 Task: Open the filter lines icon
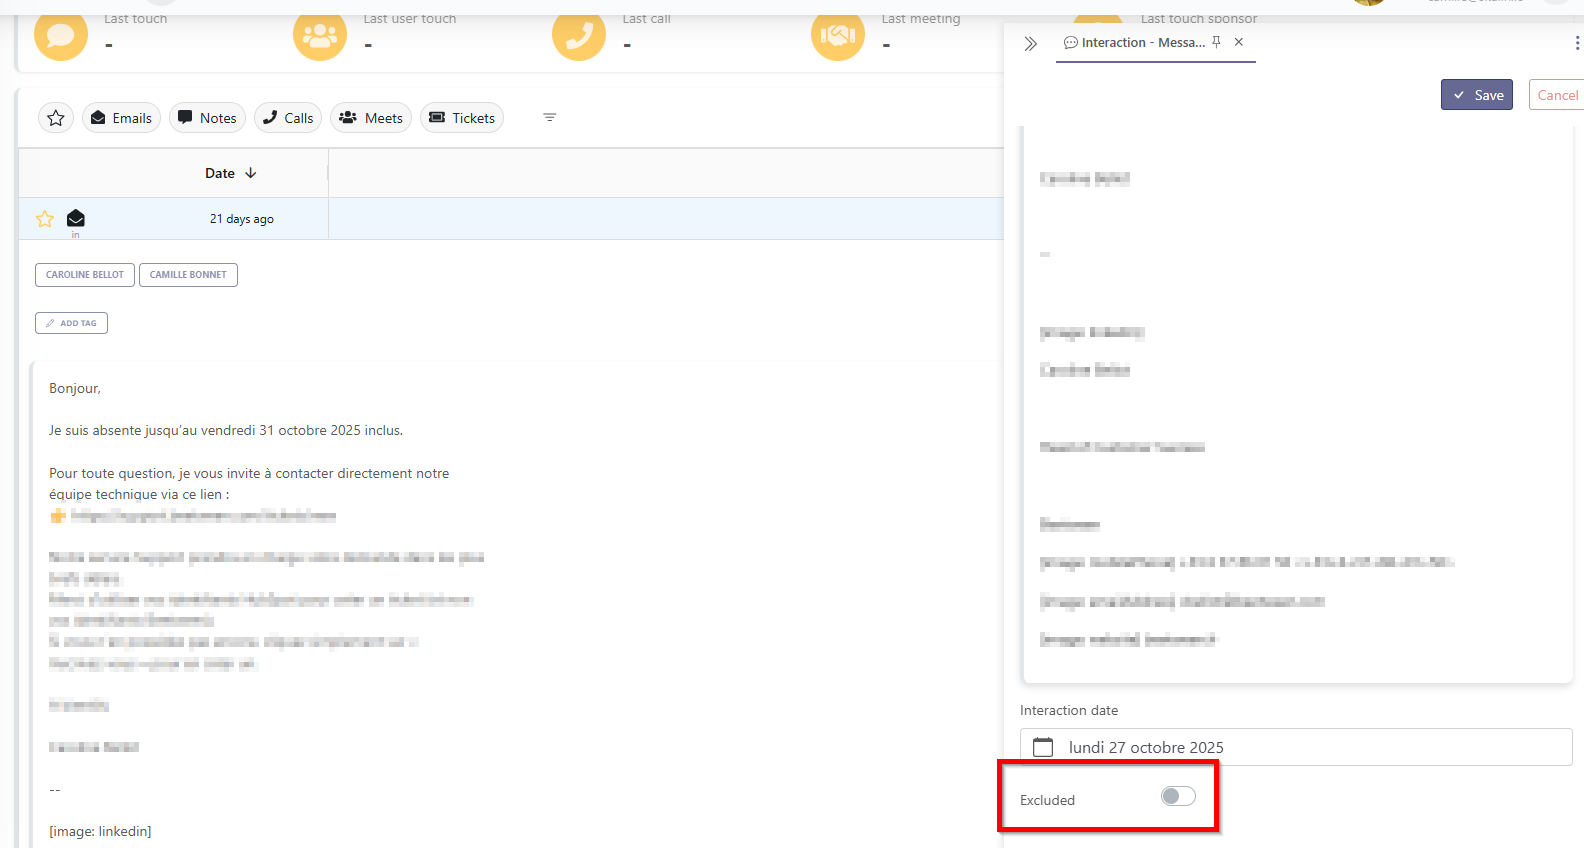coord(549,118)
